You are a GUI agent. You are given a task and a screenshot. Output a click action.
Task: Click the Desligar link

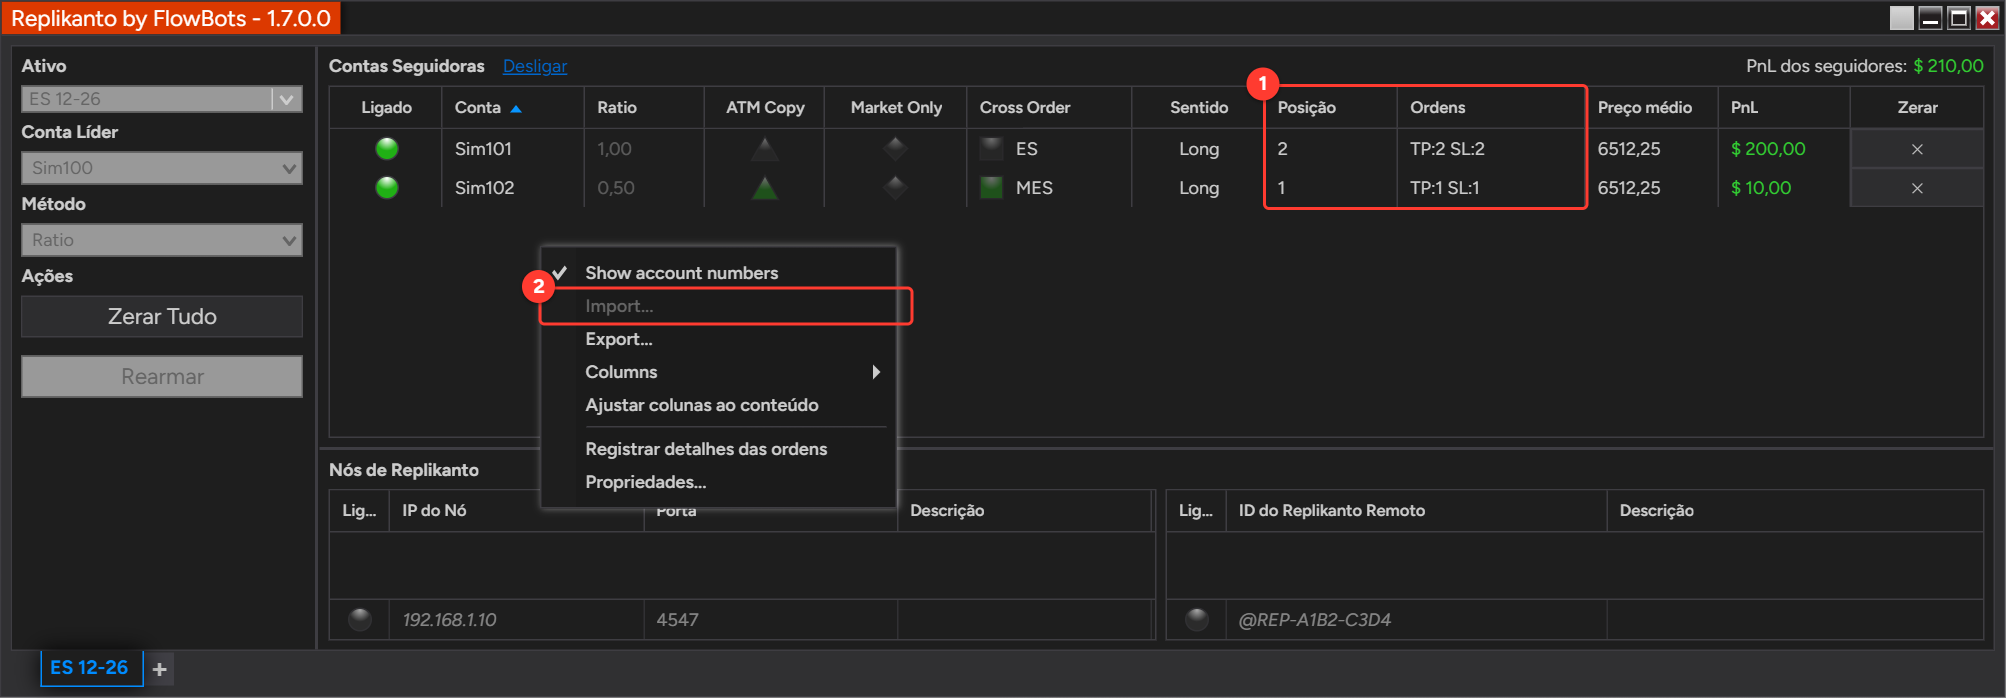535,66
